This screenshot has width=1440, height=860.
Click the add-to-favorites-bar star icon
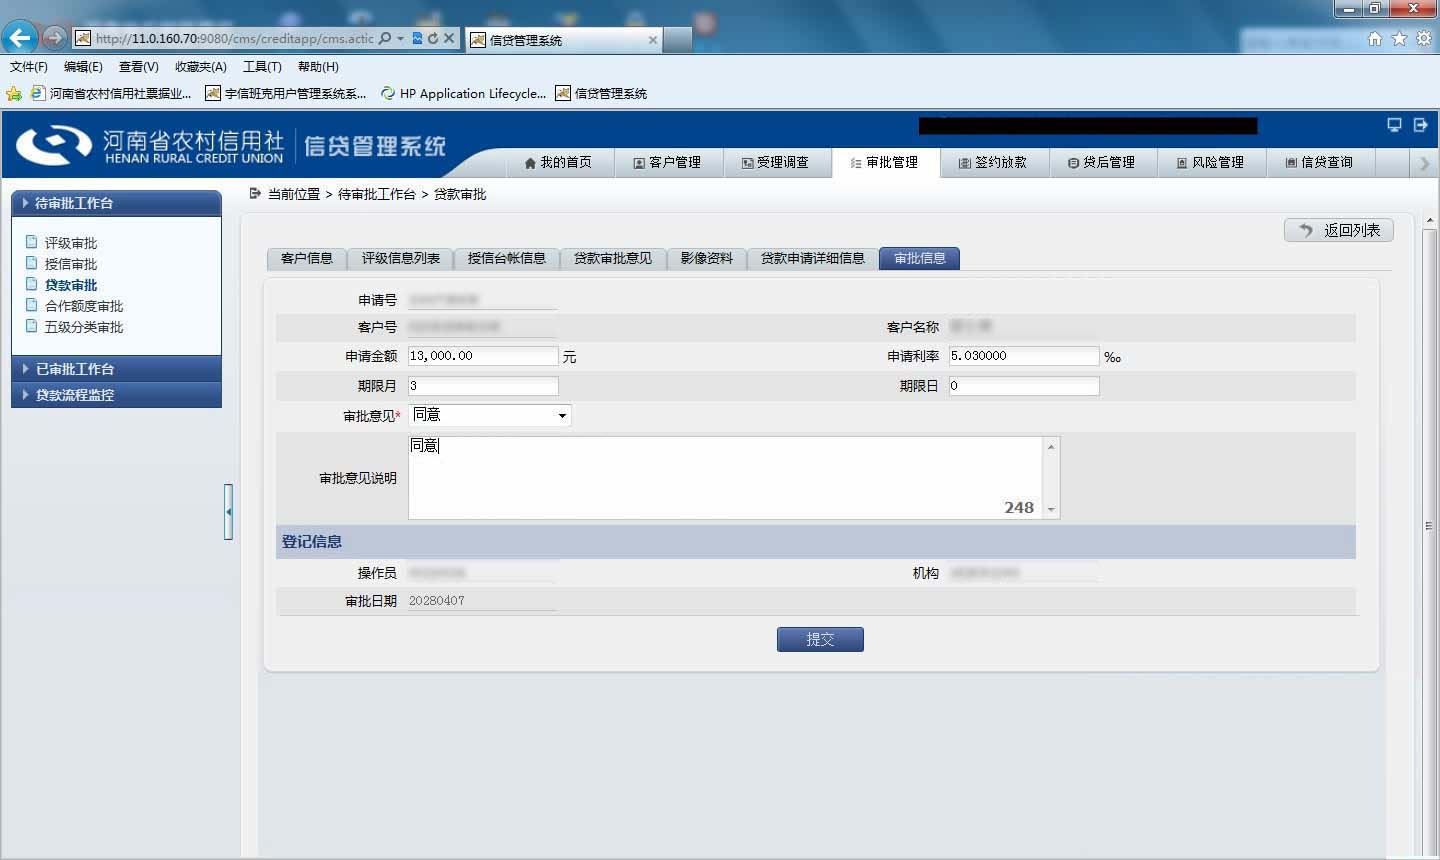(x=14, y=93)
